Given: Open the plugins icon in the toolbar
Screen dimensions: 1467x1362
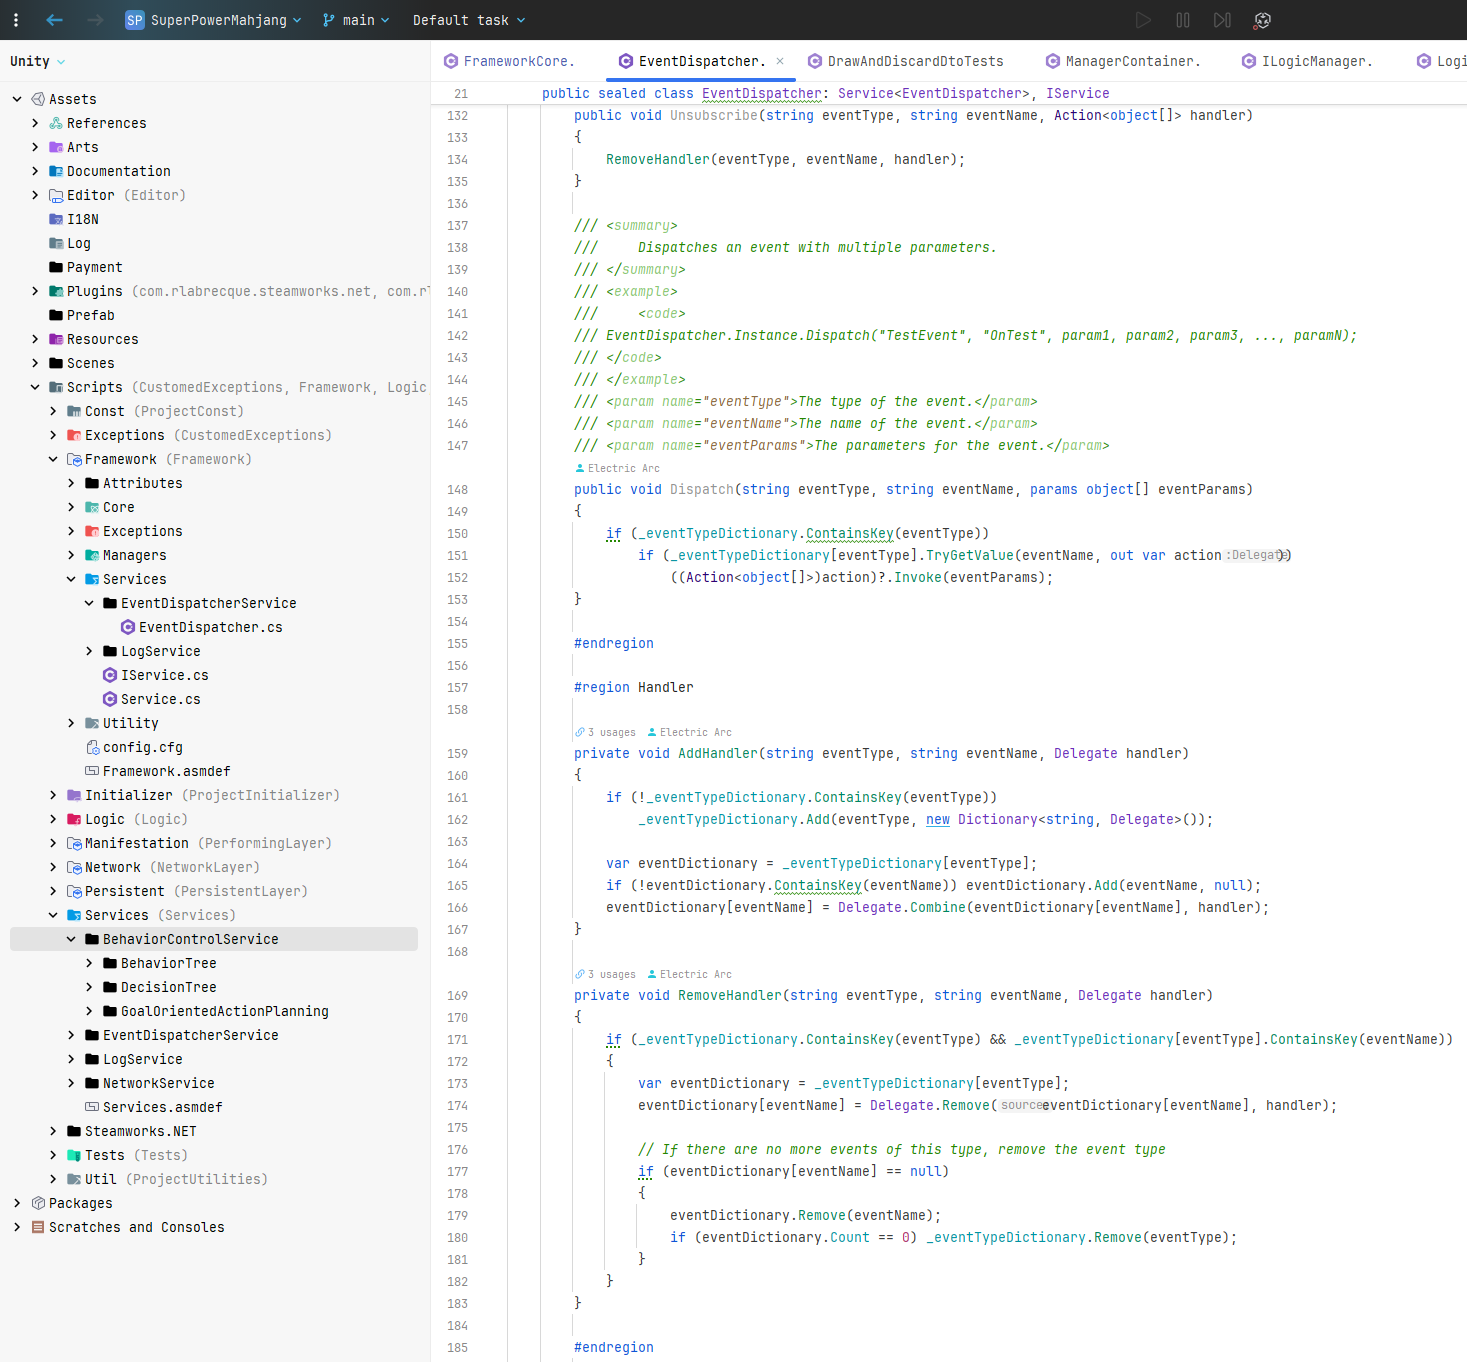Looking at the screenshot, I should (1262, 20).
